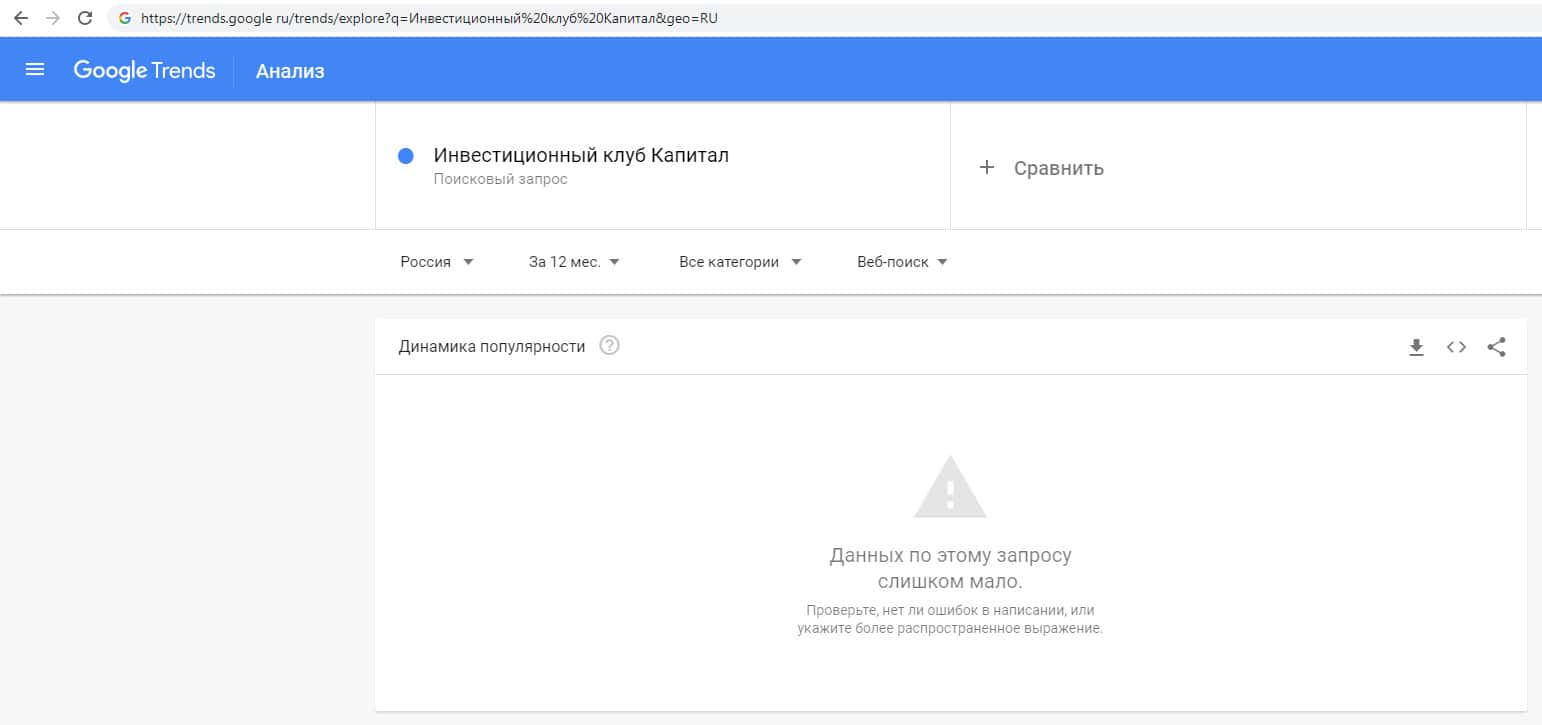Expand the Россия region dropdown
Viewport: 1542px width, 725px height.
click(x=437, y=262)
